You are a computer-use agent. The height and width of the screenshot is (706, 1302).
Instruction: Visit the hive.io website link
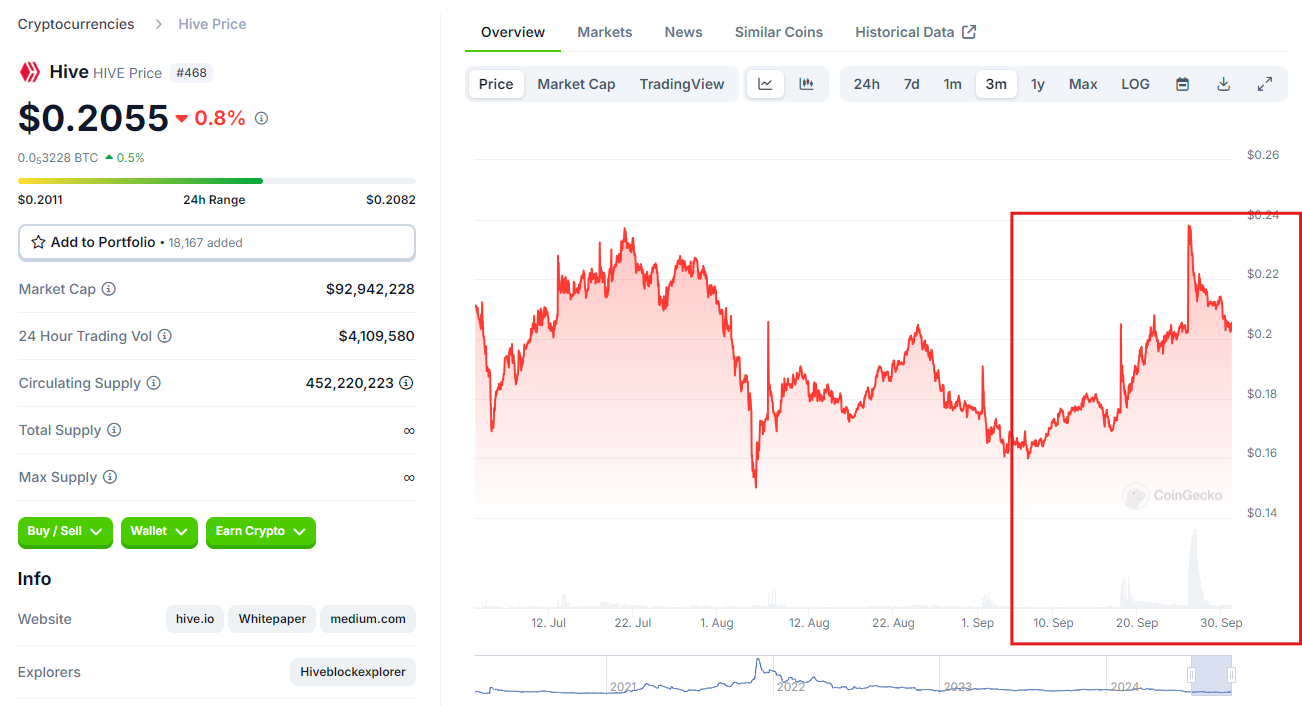(x=195, y=619)
